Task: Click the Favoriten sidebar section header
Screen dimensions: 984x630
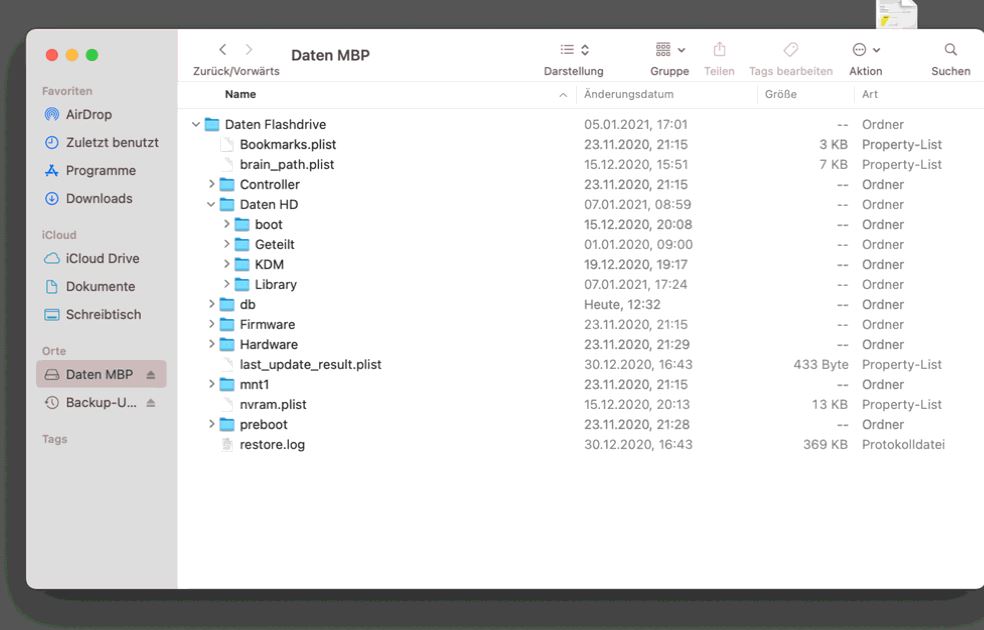Action: (67, 91)
